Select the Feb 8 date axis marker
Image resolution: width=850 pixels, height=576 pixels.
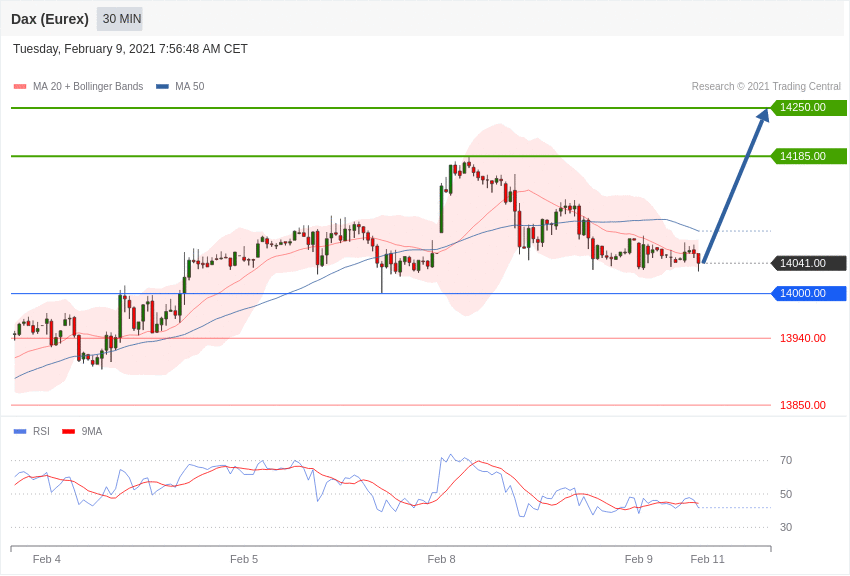pyautogui.click(x=441, y=559)
